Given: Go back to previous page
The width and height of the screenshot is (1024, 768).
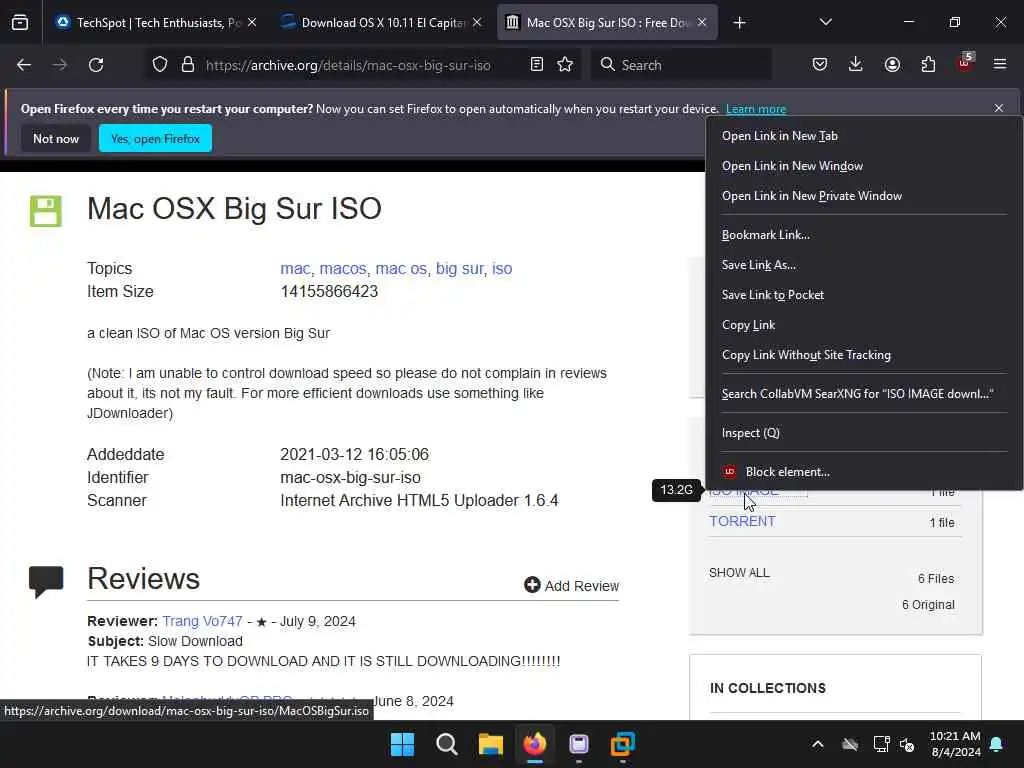Looking at the screenshot, I should coord(24,65).
